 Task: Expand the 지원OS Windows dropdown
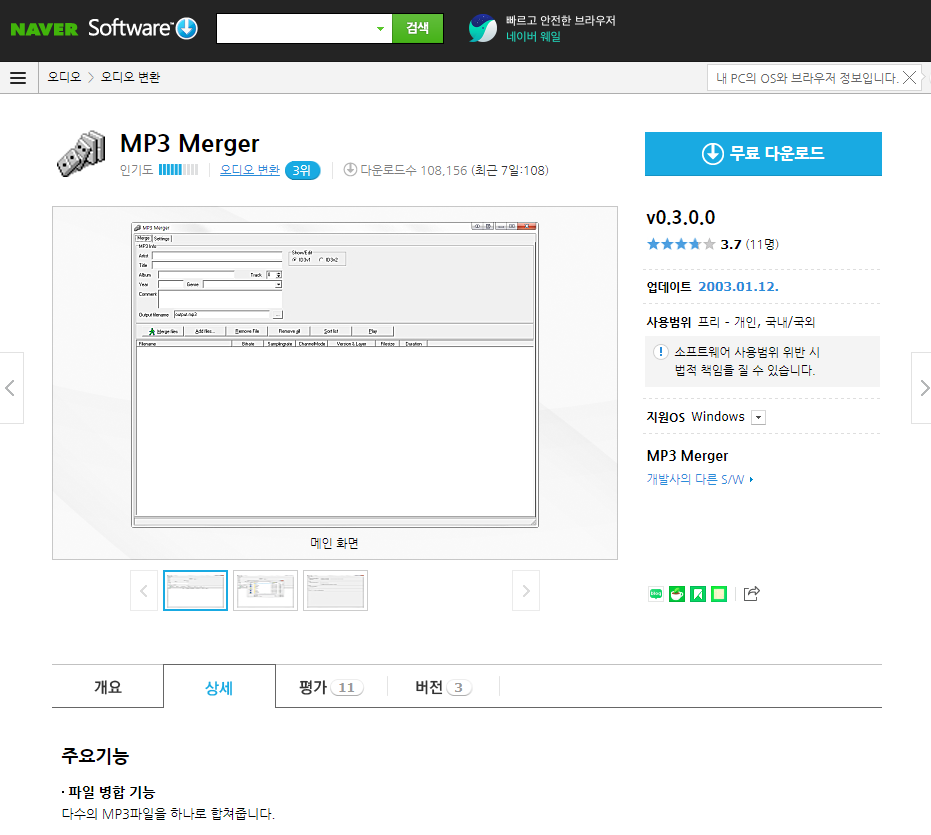(x=758, y=418)
